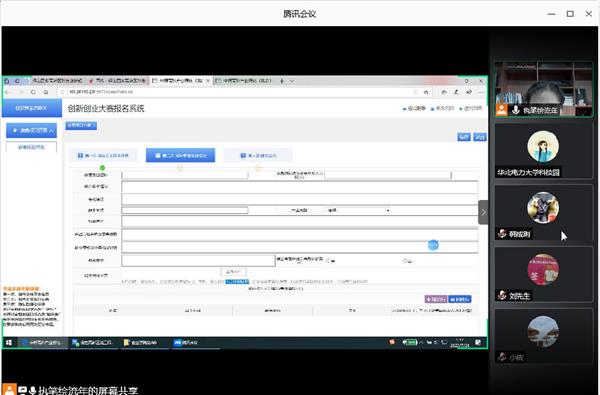Image resolution: width=600 pixels, height=395 pixels.
Task: Click the middle header link at top right
Action: click(x=442, y=108)
